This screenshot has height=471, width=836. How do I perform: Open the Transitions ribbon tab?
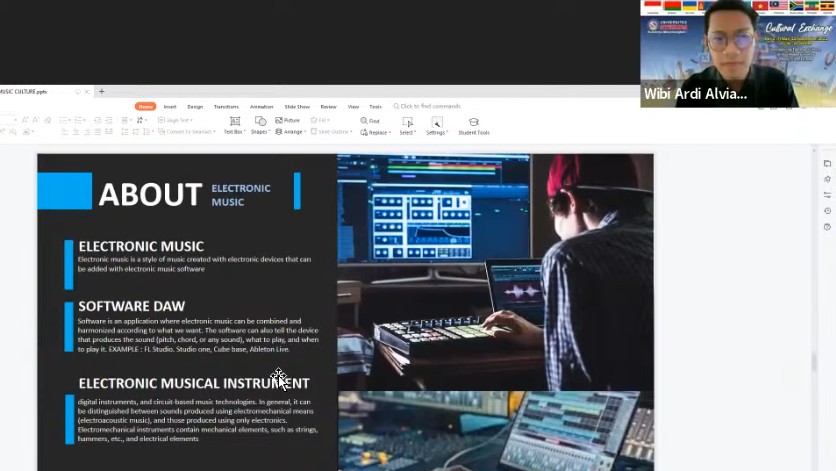point(226,107)
